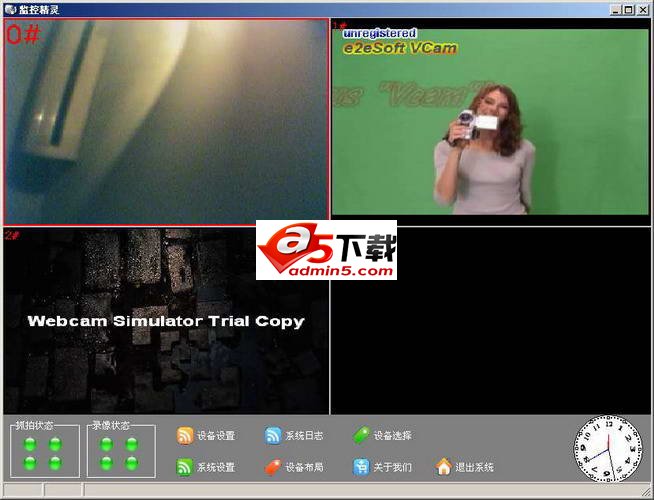Viewport: 654px width, 500px height.
Task: Open 设备设置 via its orange feed icon
Action: pos(185,435)
